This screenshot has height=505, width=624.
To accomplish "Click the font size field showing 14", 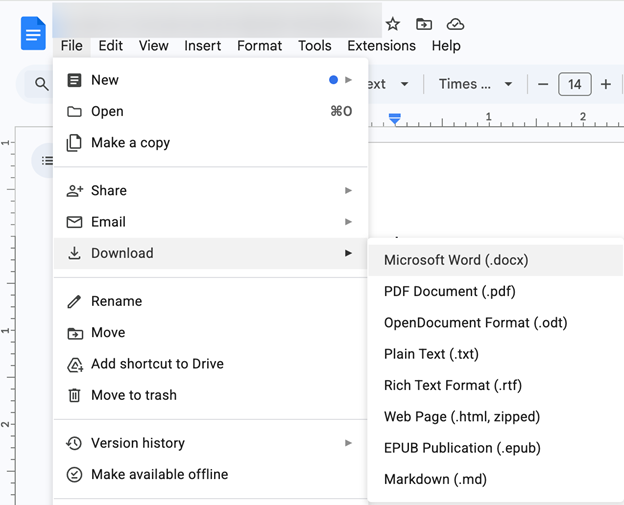I will (575, 84).
